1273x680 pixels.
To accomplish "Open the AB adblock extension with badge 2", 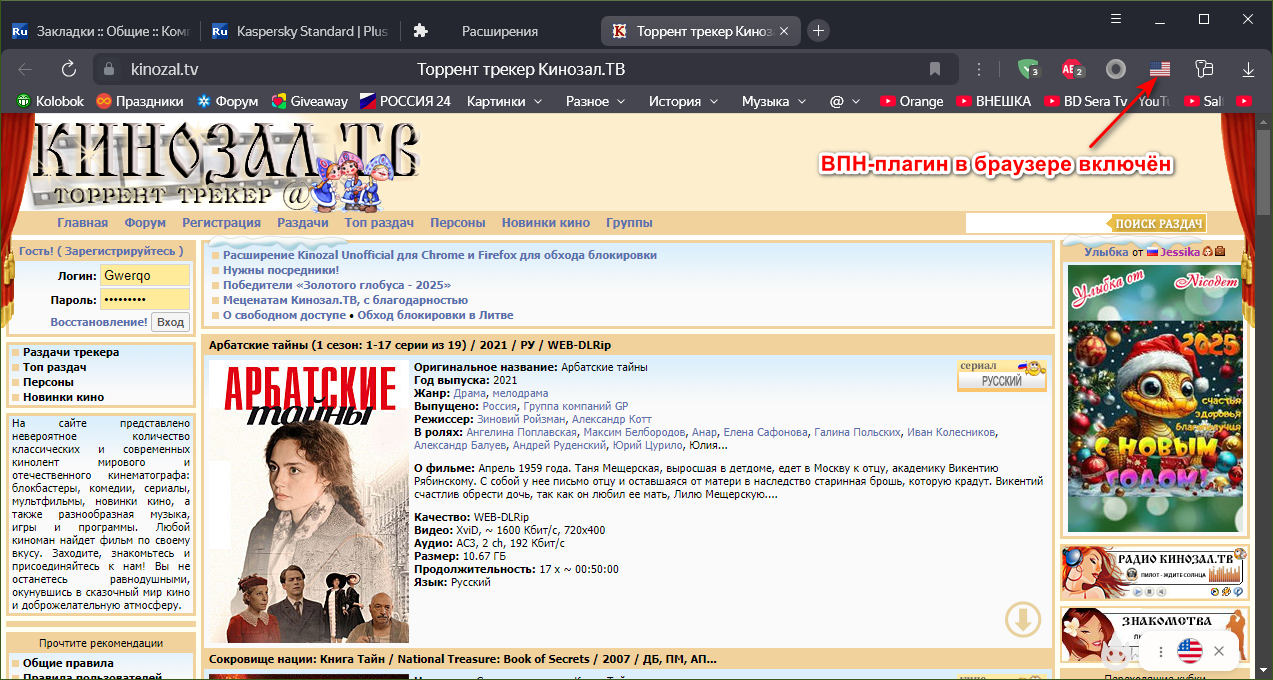I will point(1072,69).
